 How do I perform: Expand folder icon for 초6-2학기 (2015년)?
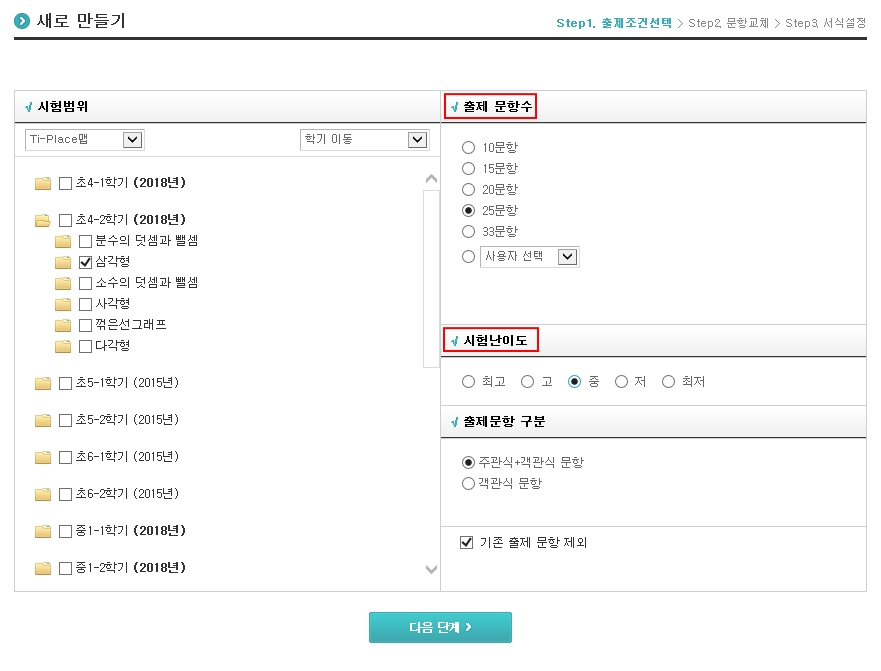pyautogui.click(x=43, y=495)
